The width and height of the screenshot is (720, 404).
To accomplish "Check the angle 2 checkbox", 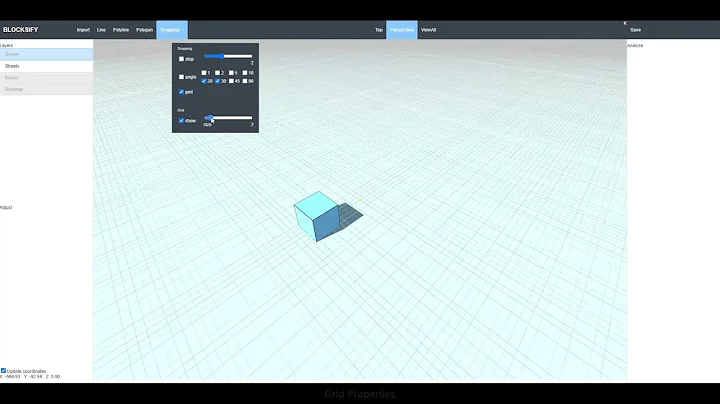I will 218,73.
